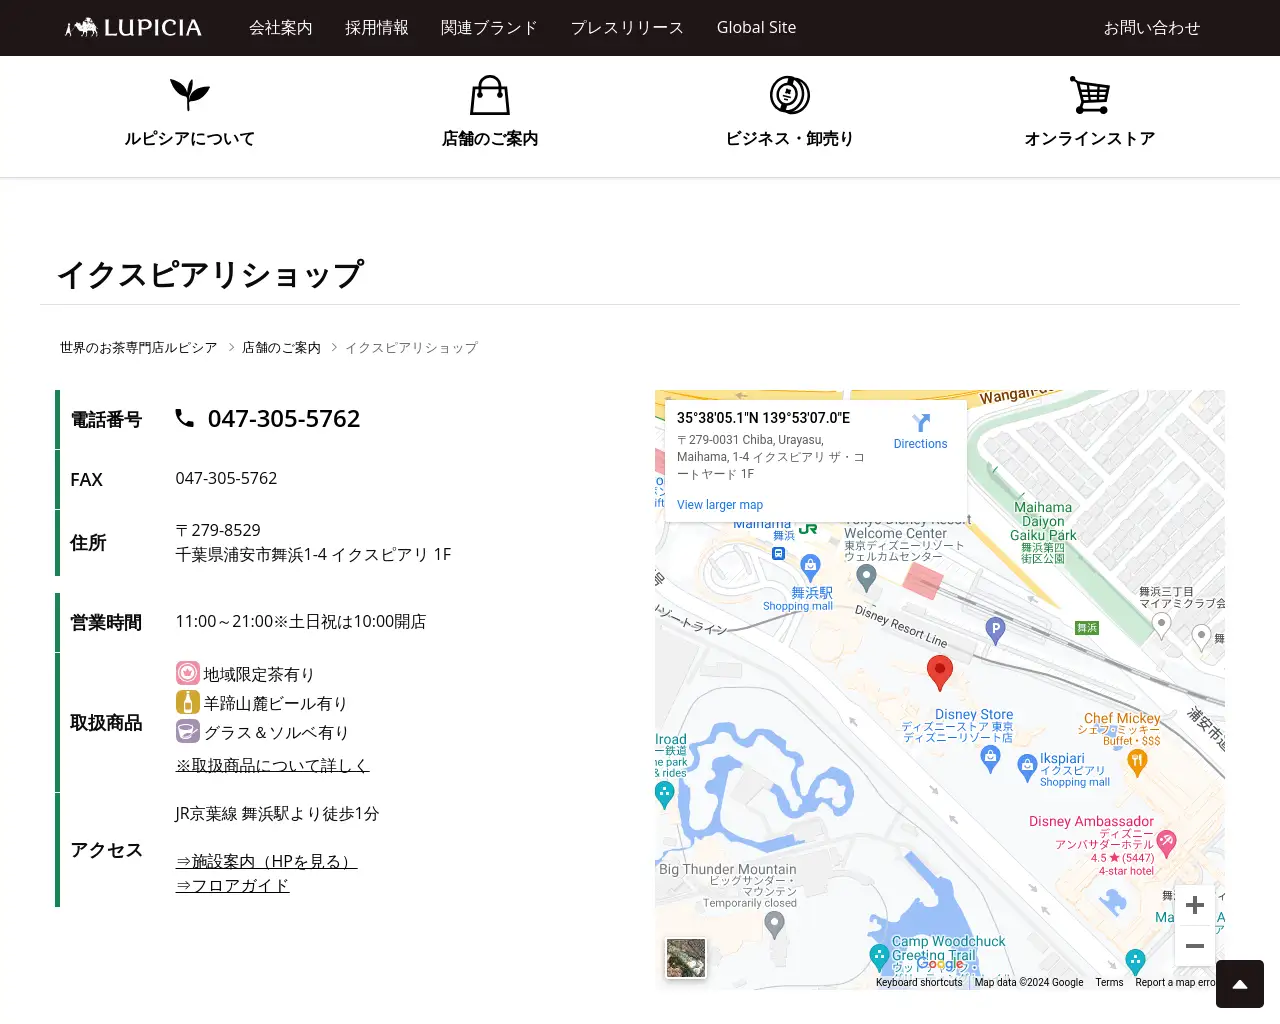Click the phone number 047-305-5762 heading
This screenshot has height=1024, width=1280.
(284, 419)
